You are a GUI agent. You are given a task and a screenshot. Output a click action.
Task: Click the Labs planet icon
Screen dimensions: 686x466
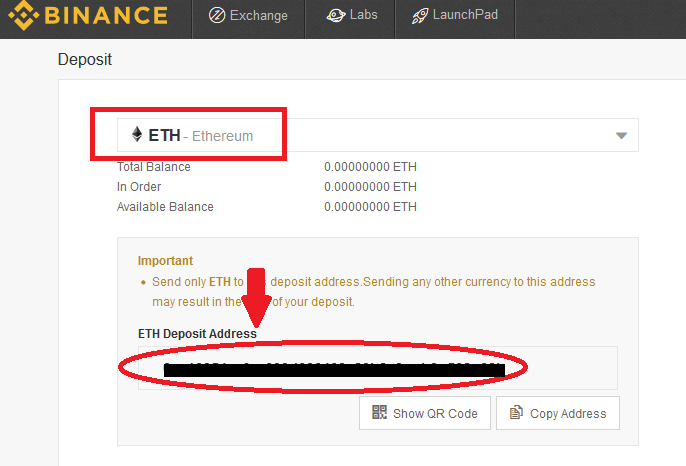click(x=336, y=16)
